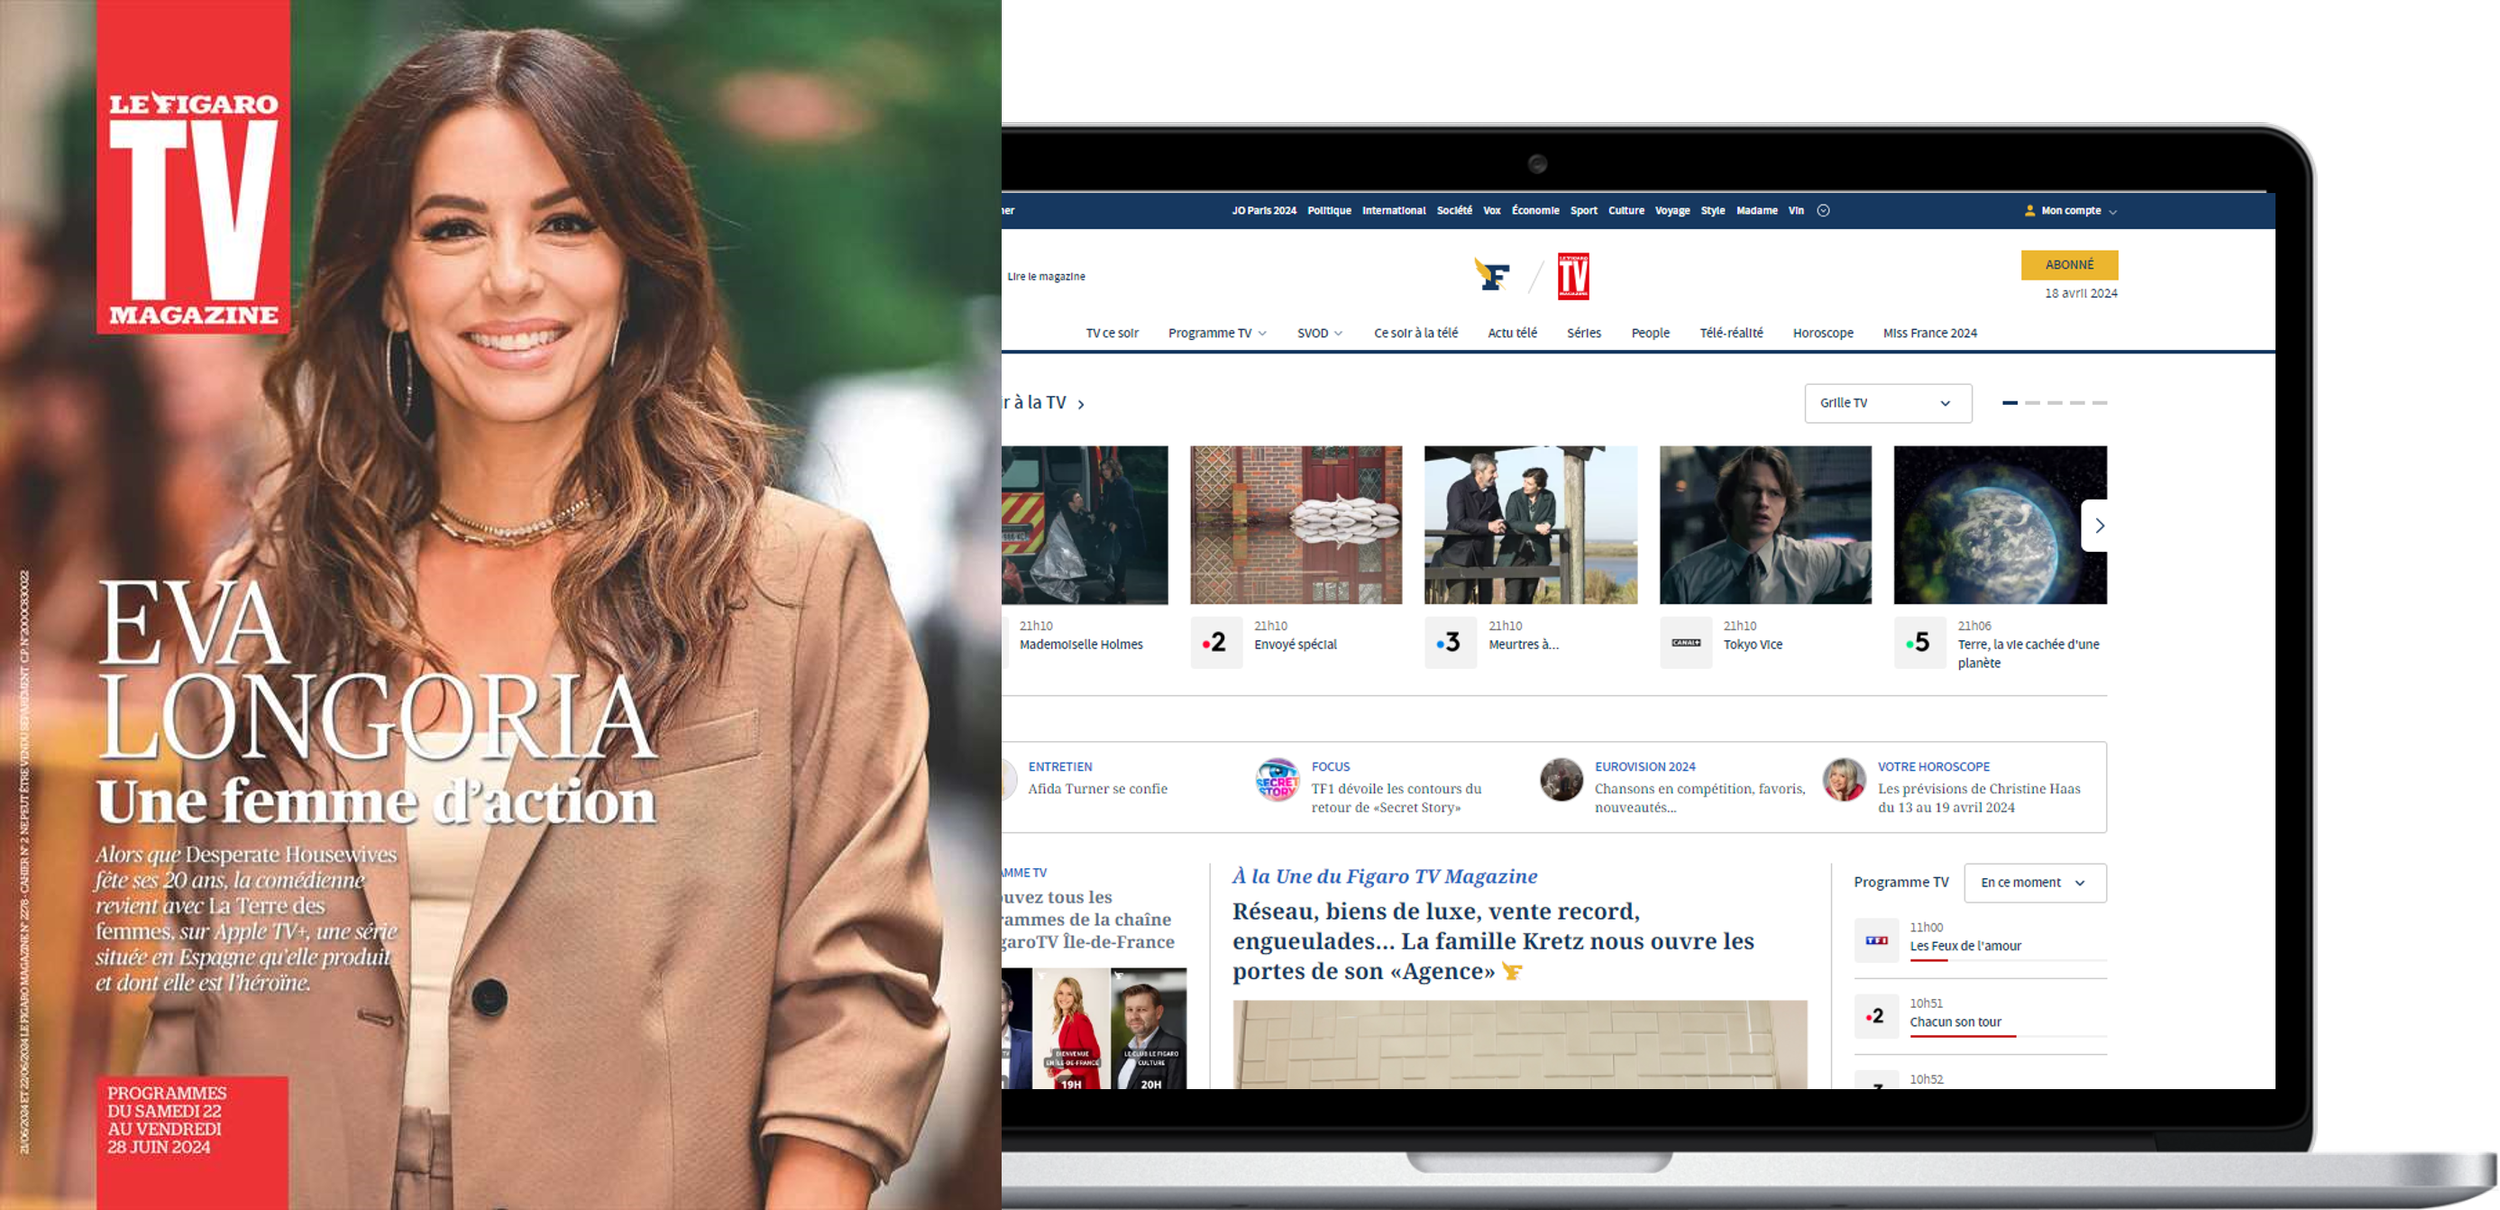Click the carousel next arrow button

(x=2098, y=526)
